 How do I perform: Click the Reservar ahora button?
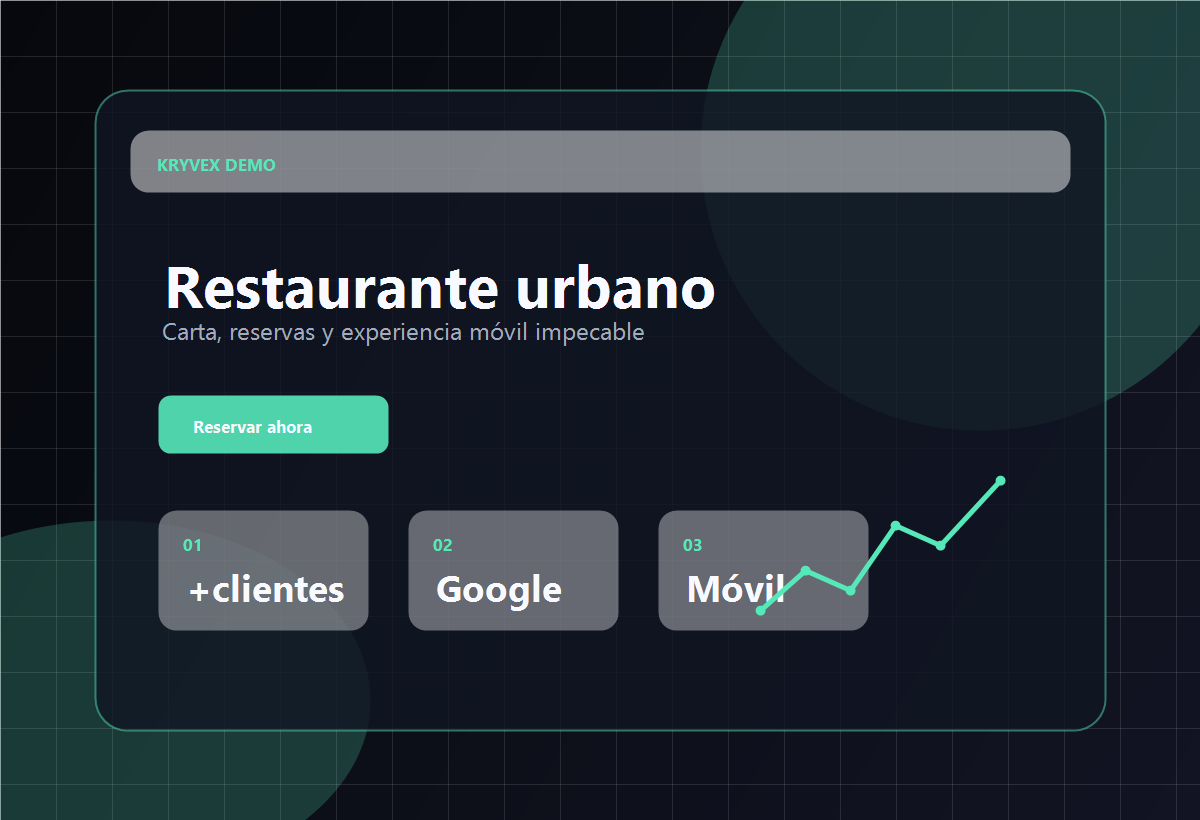point(273,425)
